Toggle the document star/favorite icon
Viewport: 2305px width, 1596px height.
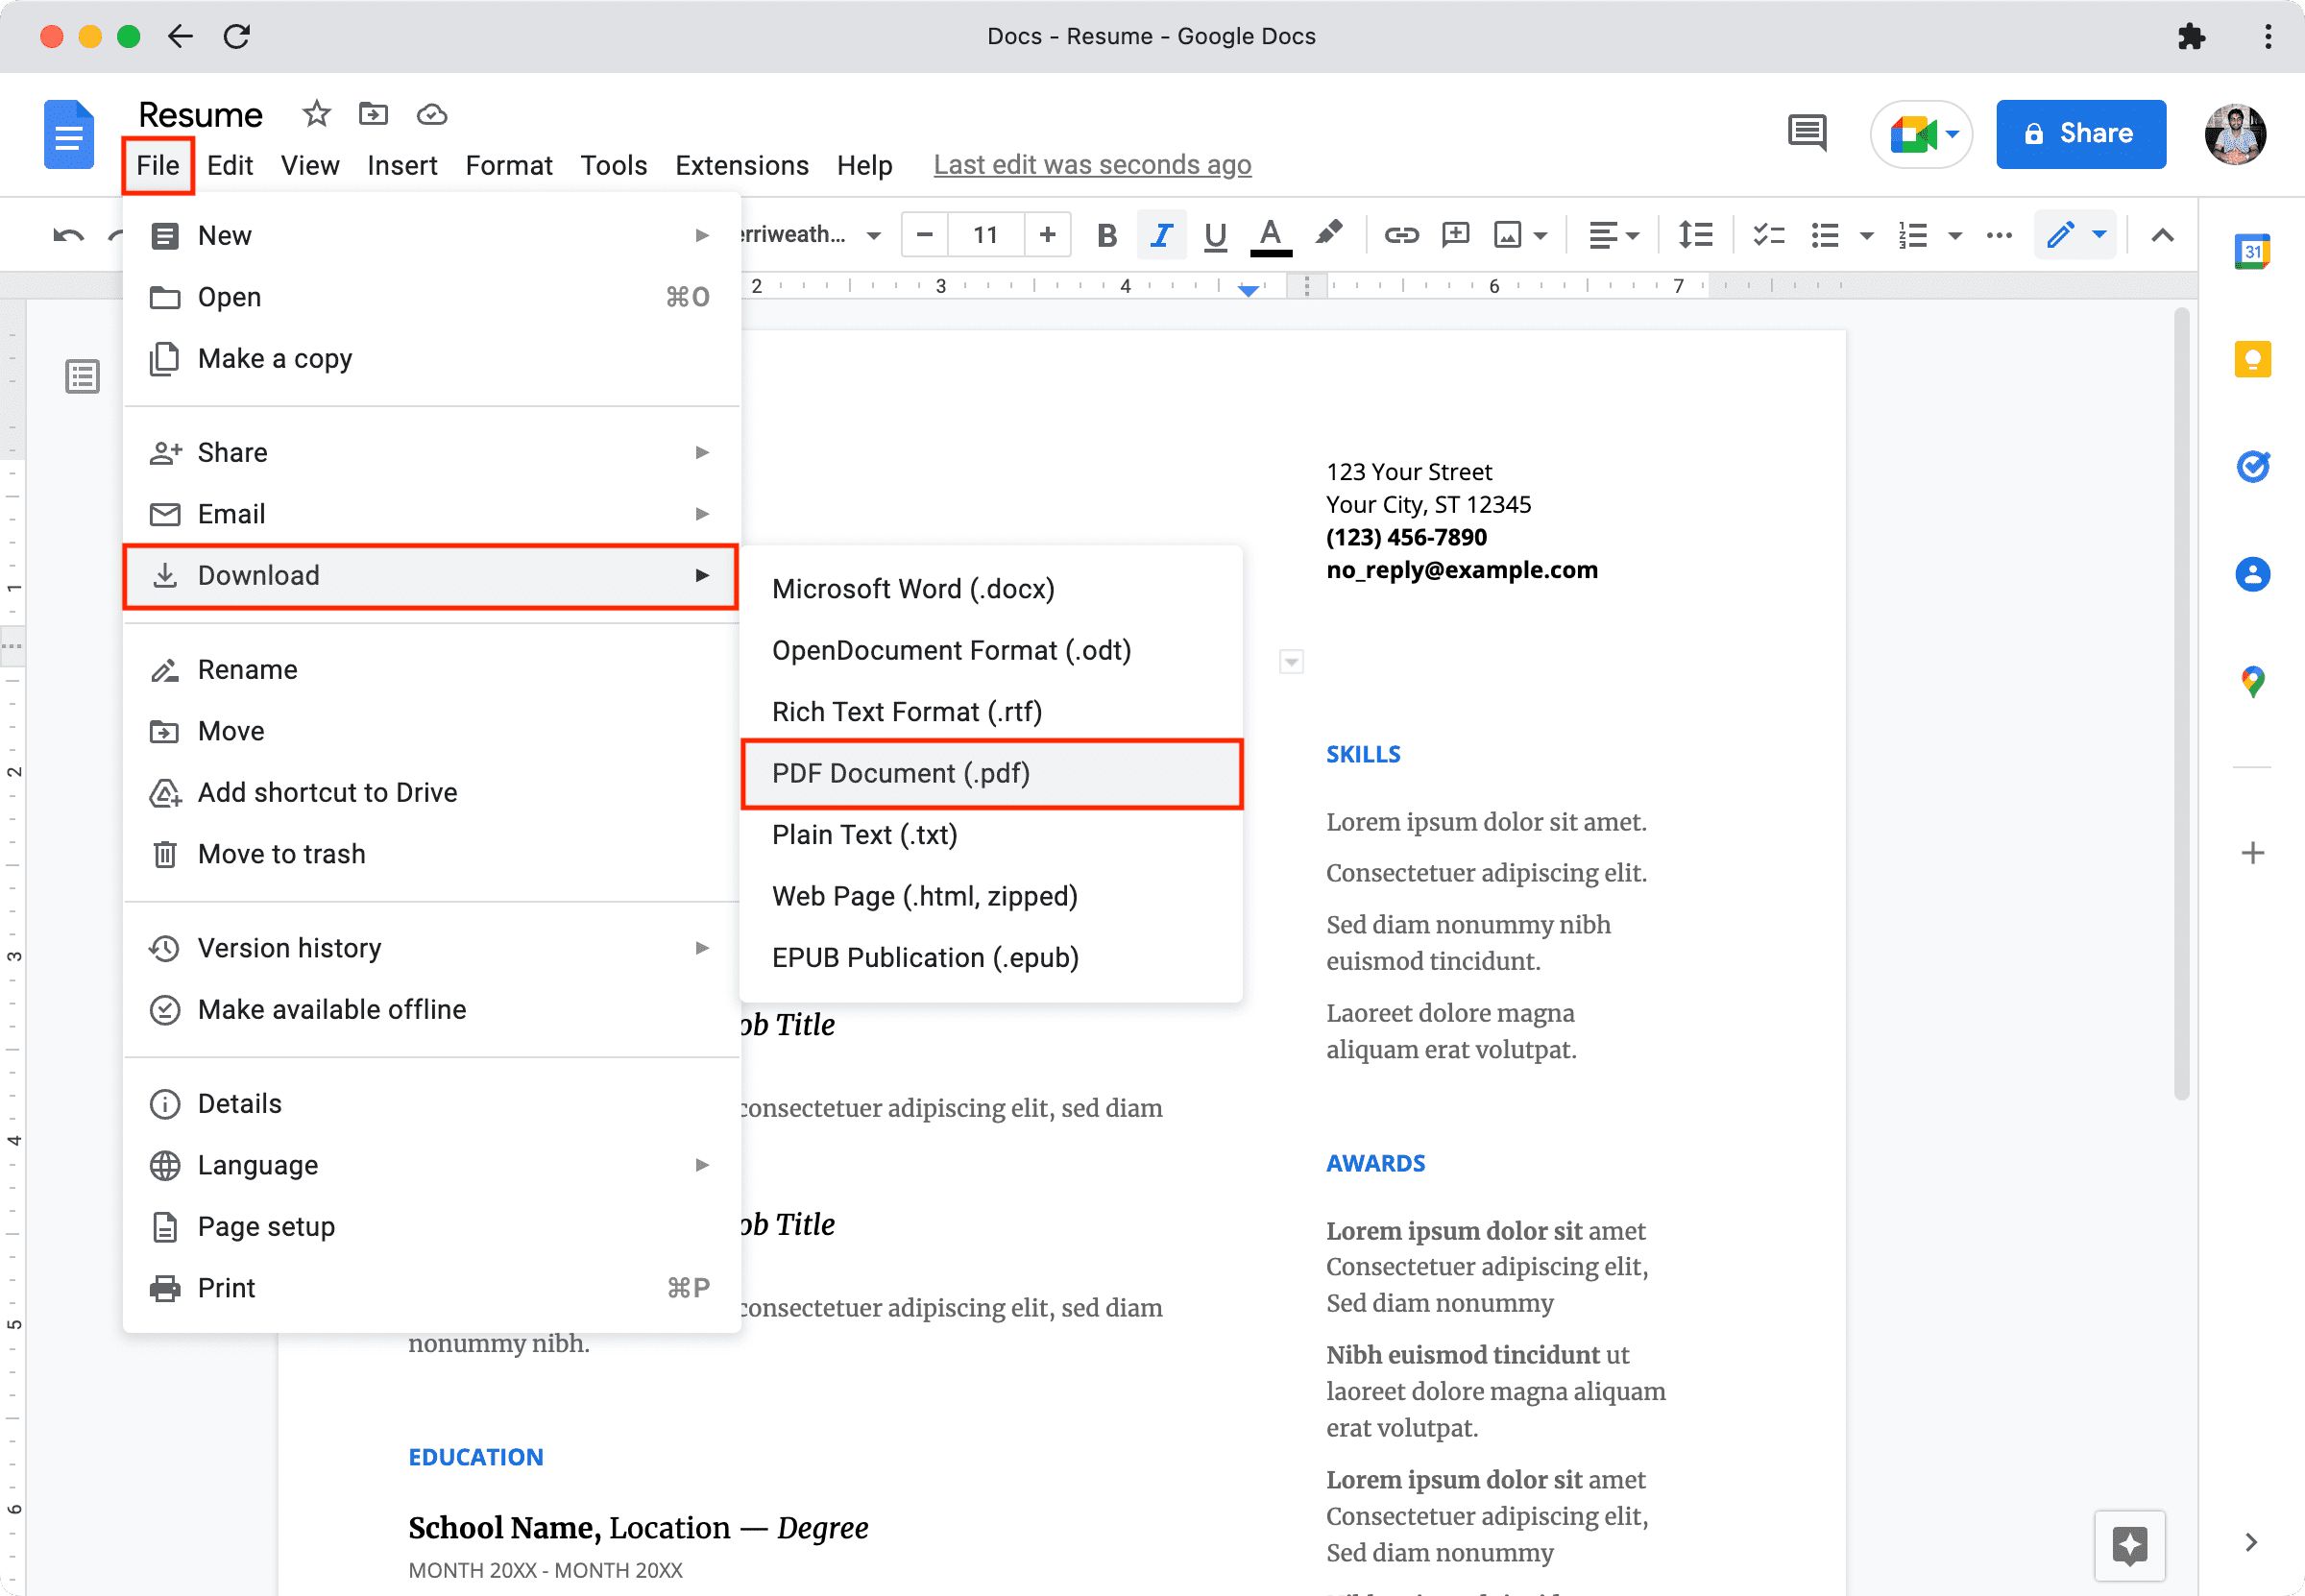pyautogui.click(x=313, y=114)
